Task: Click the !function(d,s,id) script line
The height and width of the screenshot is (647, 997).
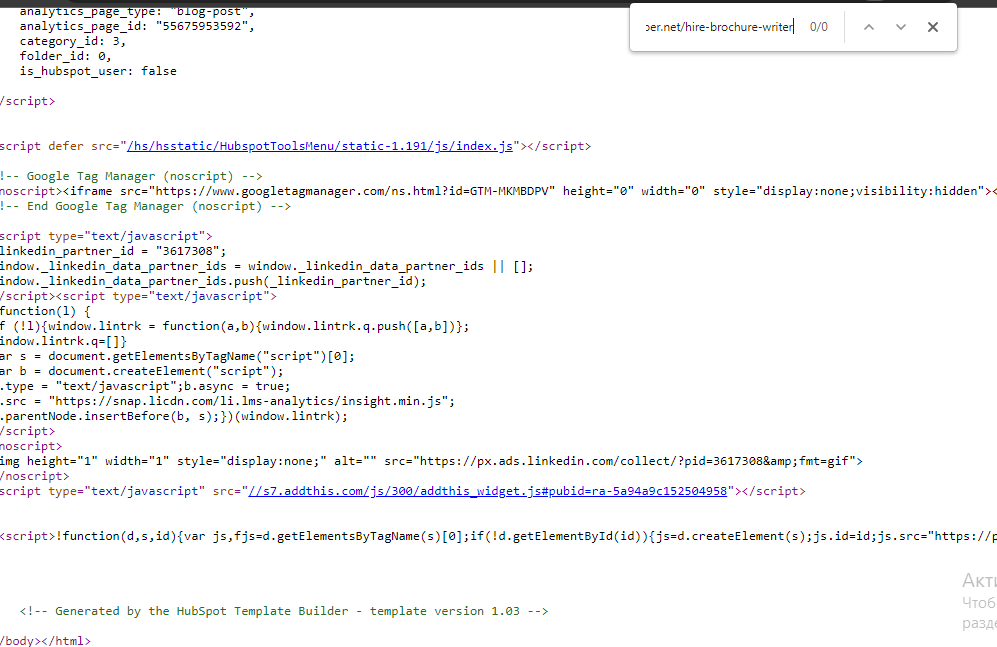Action: click(498, 536)
